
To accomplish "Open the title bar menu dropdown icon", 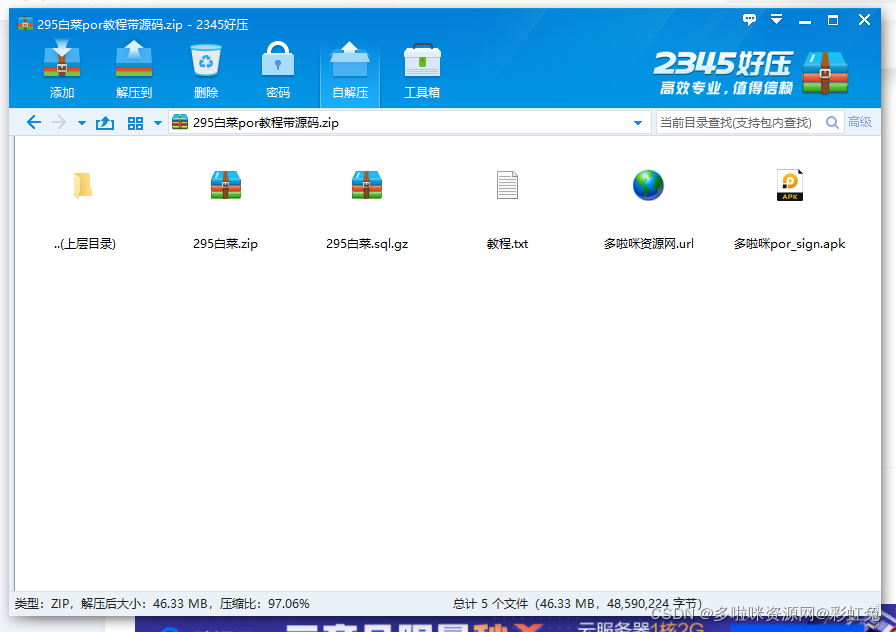I will (777, 20).
